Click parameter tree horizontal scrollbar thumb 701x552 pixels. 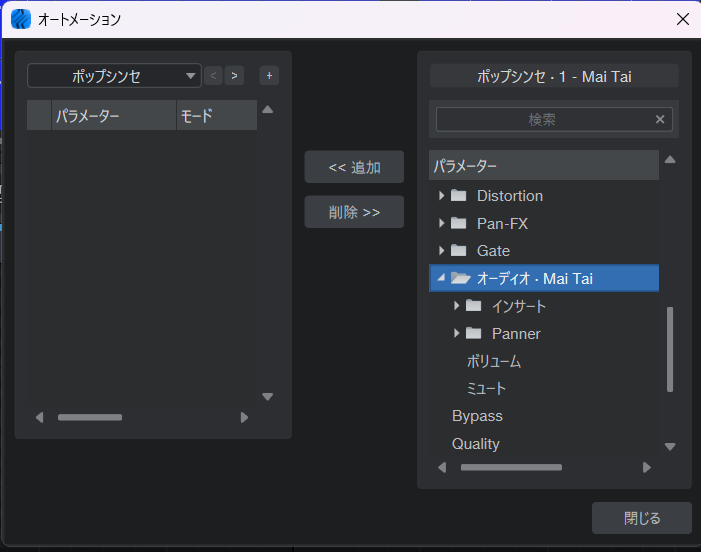point(511,468)
